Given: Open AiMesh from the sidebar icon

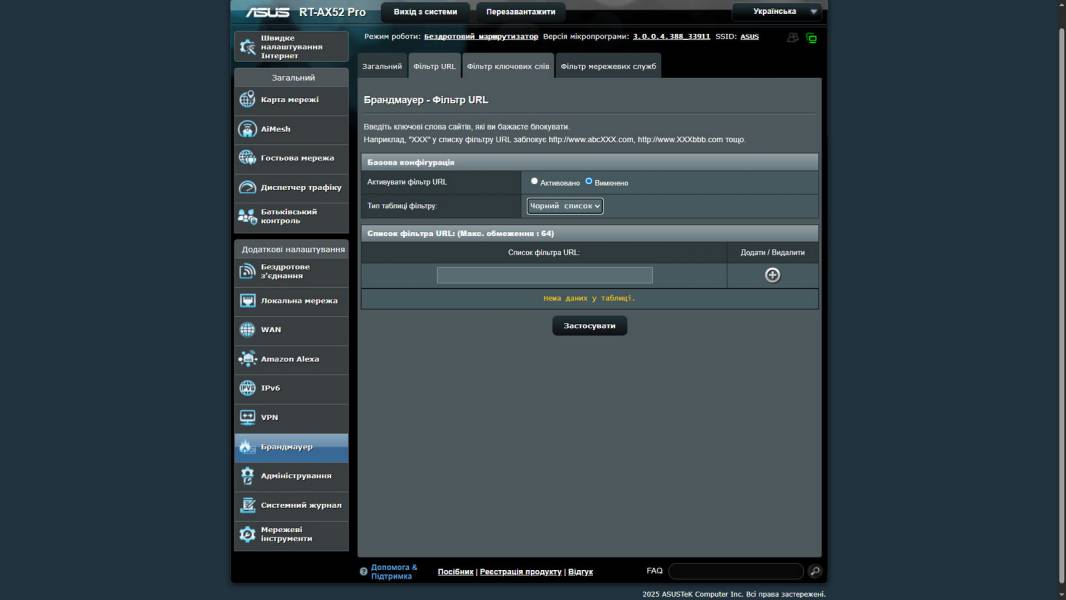Looking at the screenshot, I should pyautogui.click(x=247, y=129).
